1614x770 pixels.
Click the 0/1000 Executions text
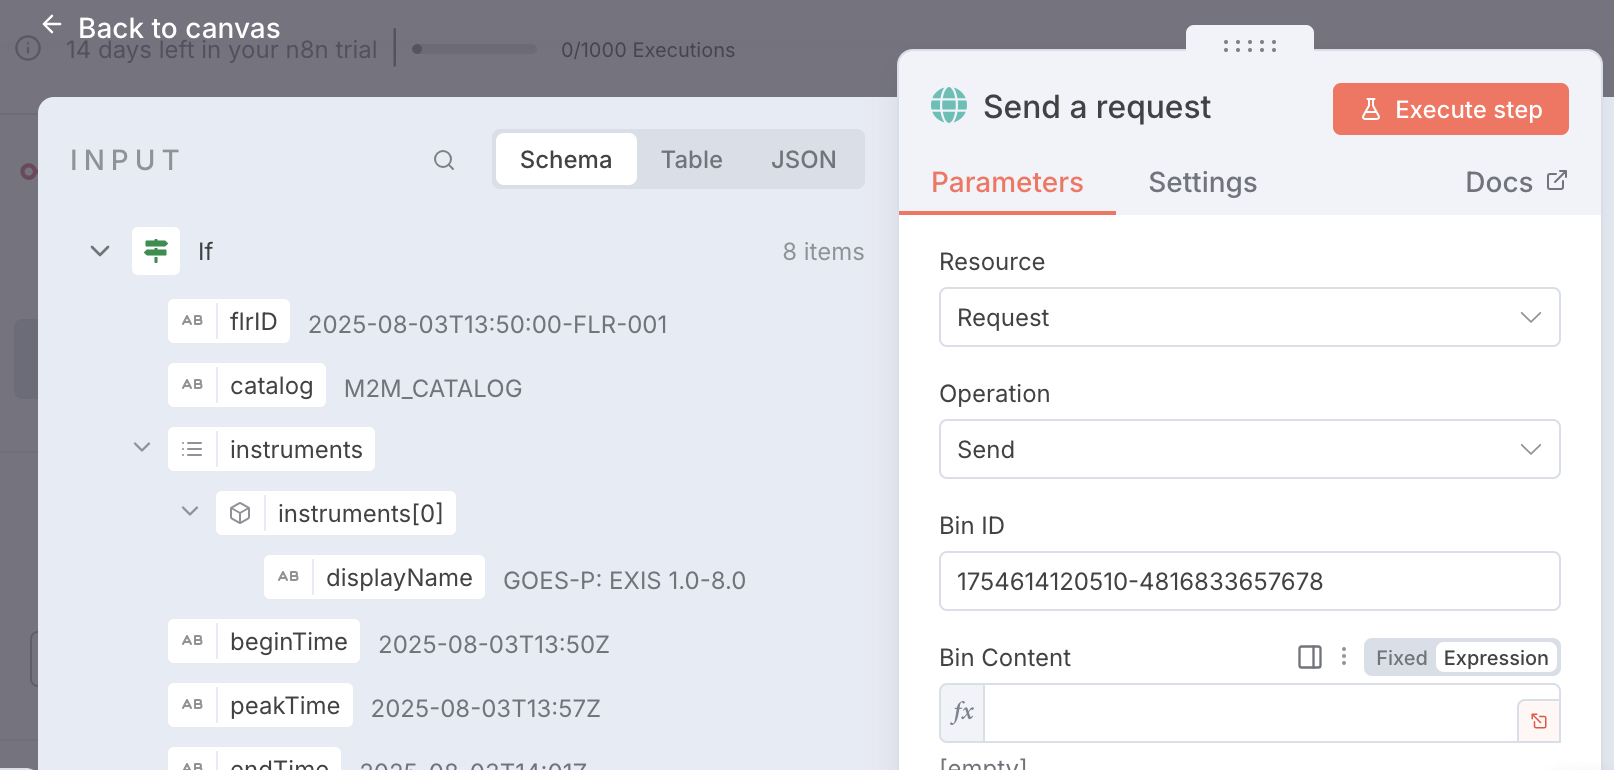(648, 50)
